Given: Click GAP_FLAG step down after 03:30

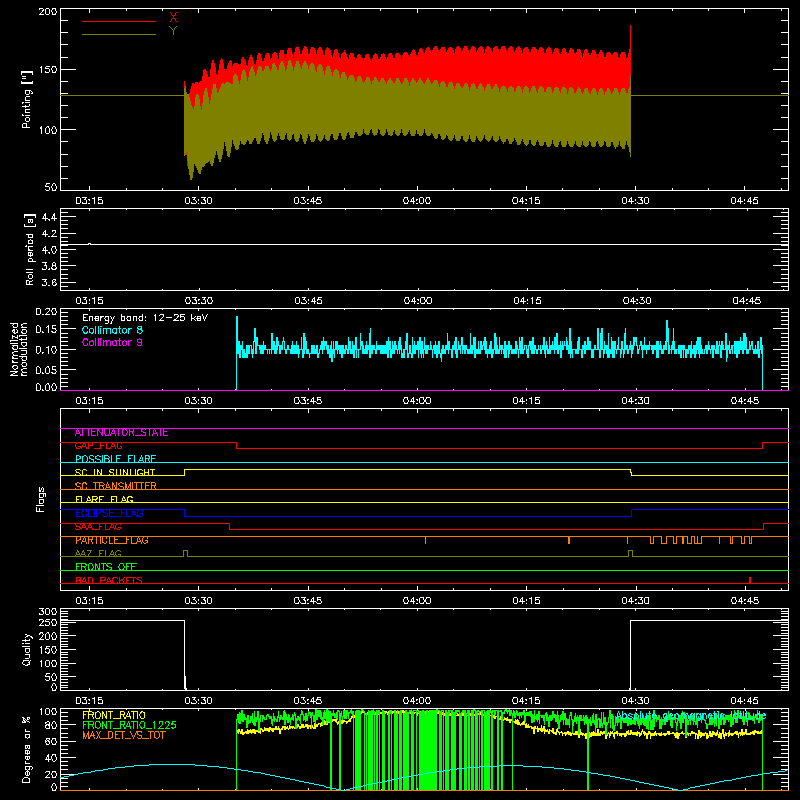Looking at the screenshot, I should pos(237,445).
